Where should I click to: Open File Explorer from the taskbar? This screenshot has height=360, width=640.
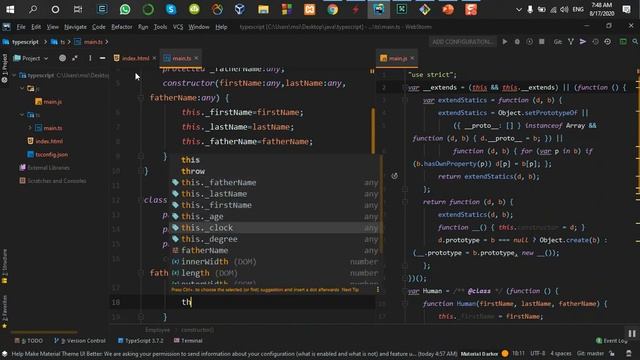pos(263,9)
